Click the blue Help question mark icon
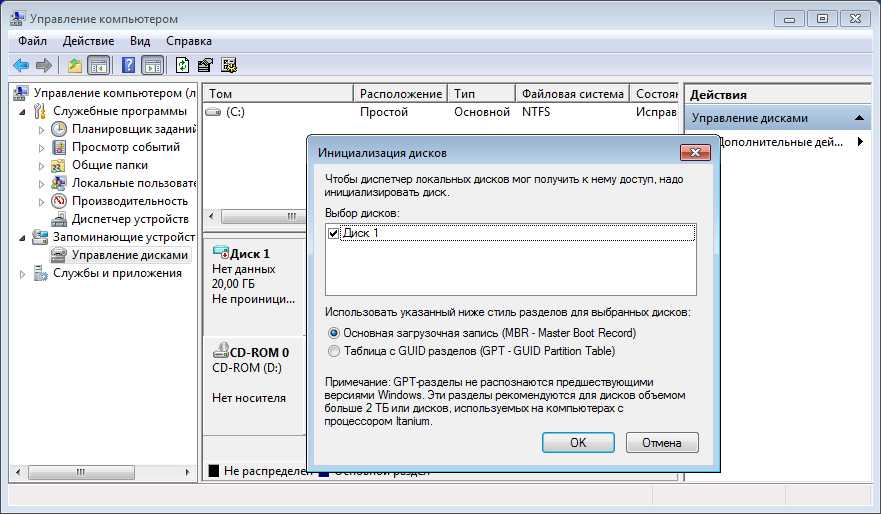Image resolution: width=881 pixels, height=514 pixels. [128, 66]
